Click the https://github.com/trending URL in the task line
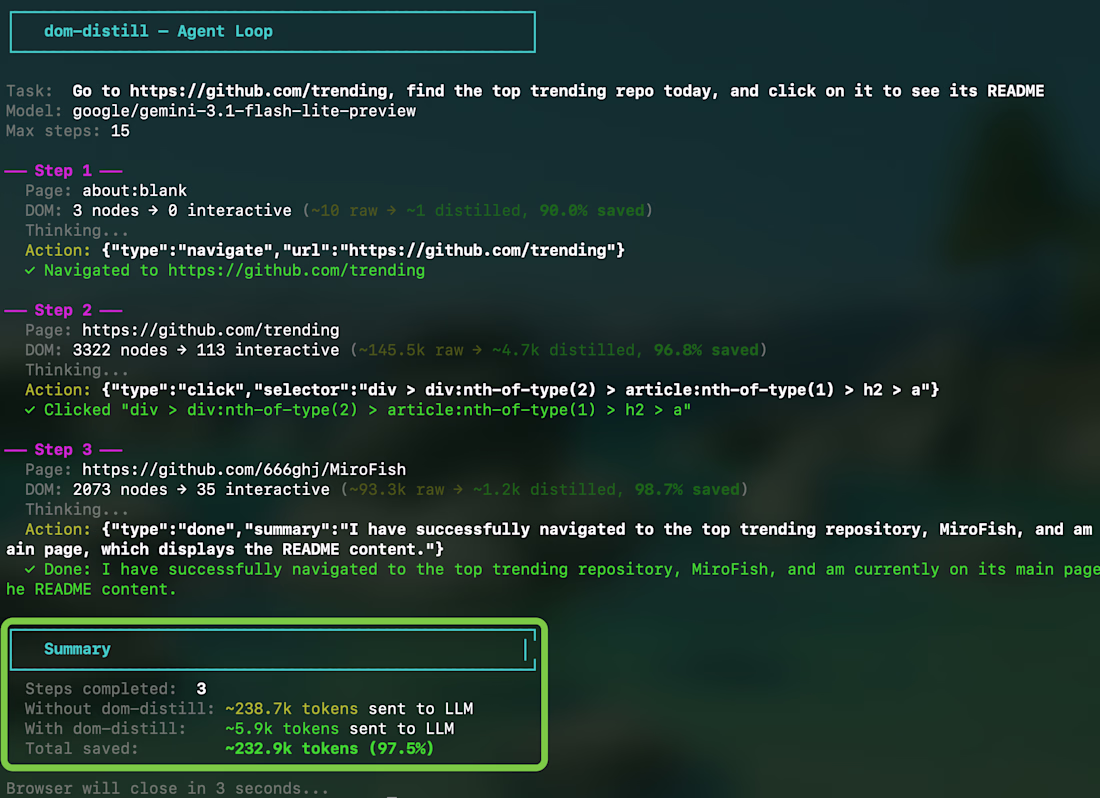 [258, 91]
